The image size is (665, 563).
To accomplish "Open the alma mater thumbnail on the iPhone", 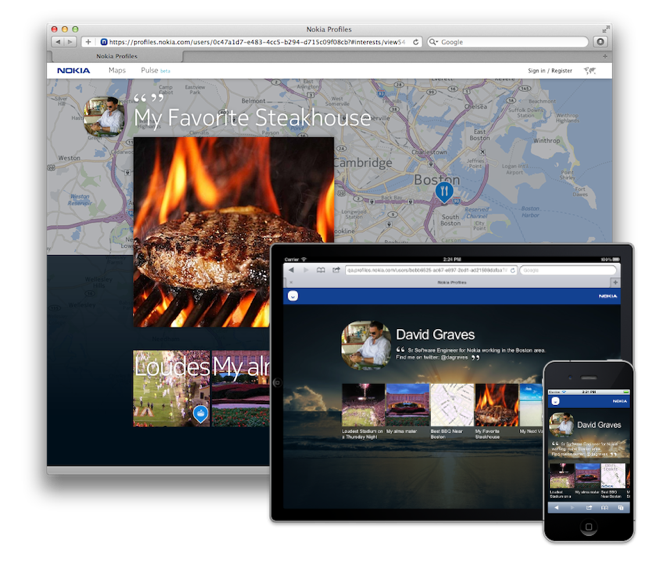I will pyautogui.click(x=587, y=476).
